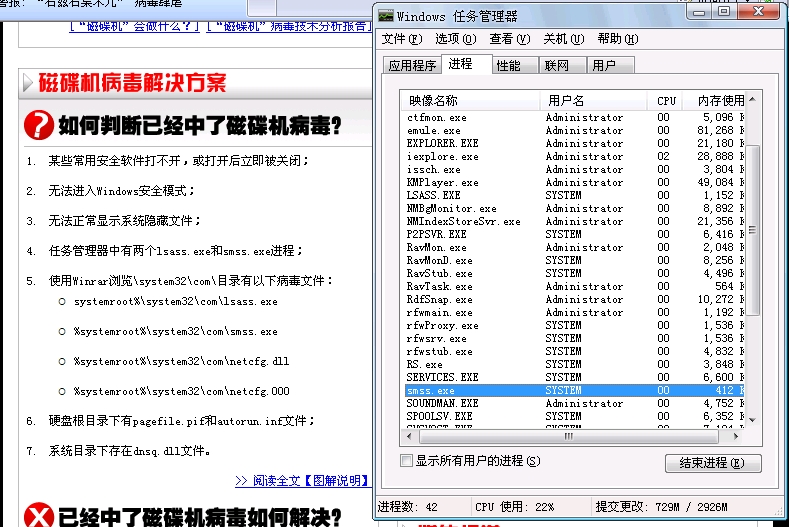This screenshot has height=527, width=789.
Task: Open the "磁碟机"会做什么? link
Action: pos(134,26)
